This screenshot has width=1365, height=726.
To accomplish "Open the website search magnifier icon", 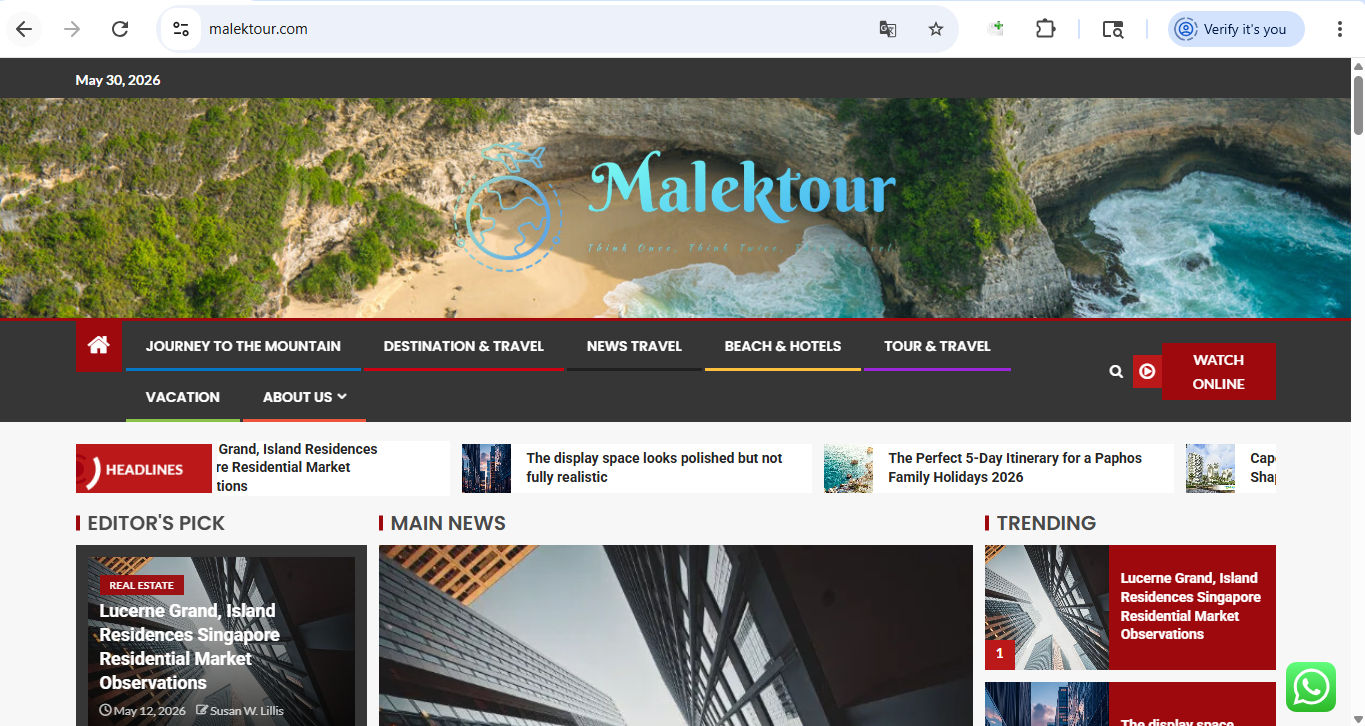I will pyautogui.click(x=1116, y=372).
